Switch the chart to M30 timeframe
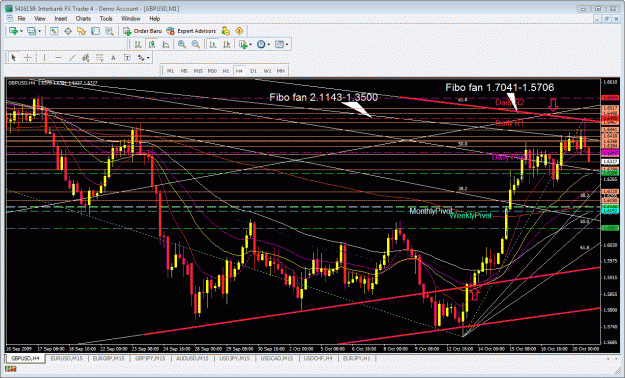The height and width of the screenshot is (378, 625). 212,71
